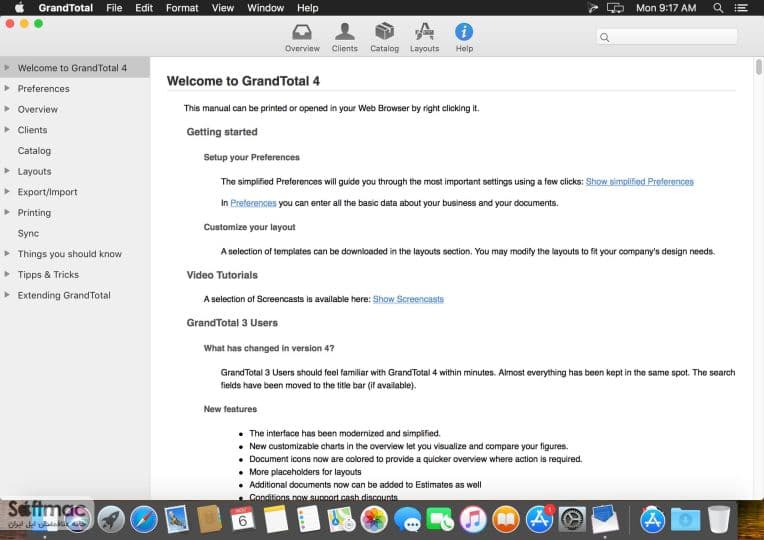Open FaceTime from the dock
Viewport: 764px width, 540px height.
click(x=440, y=520)
